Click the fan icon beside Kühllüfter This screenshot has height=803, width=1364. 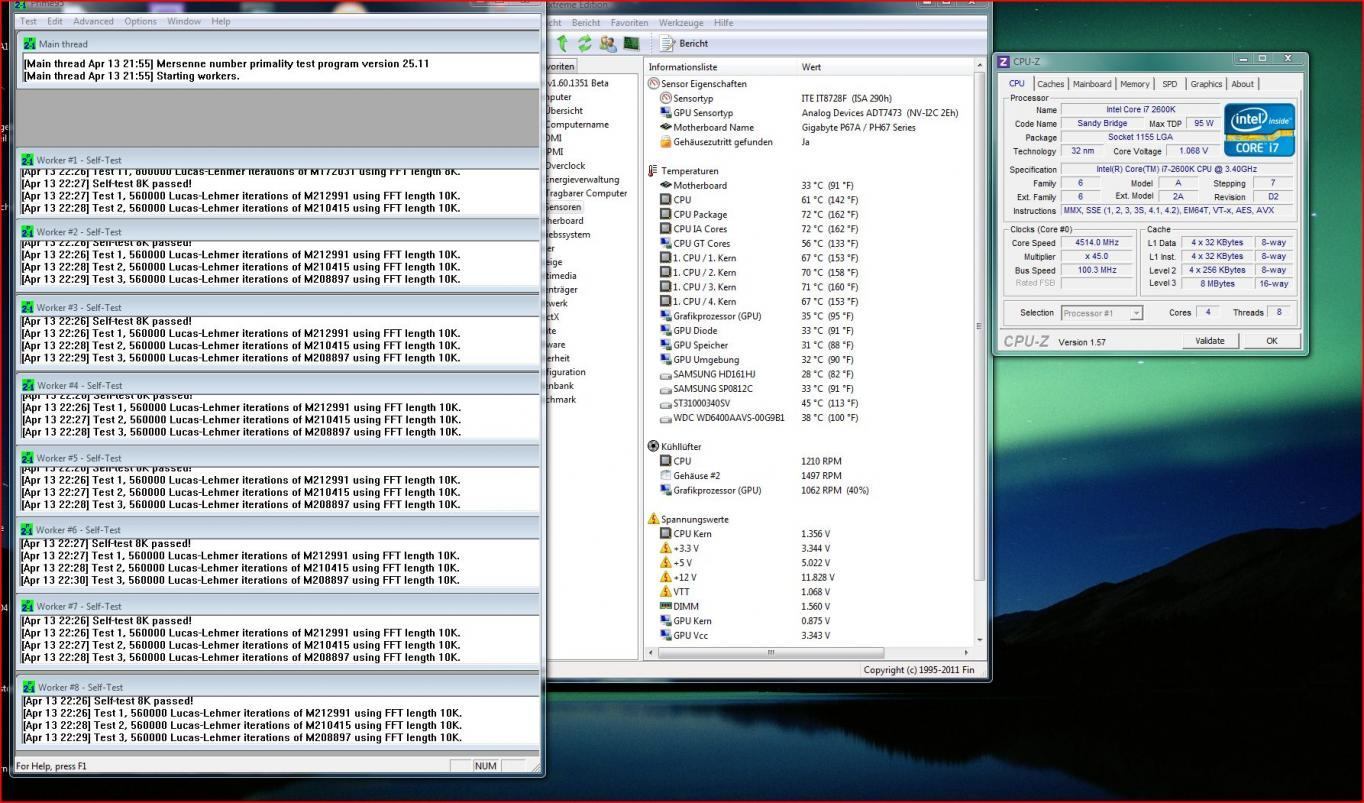pyautogui.click(x=654, y=447)
